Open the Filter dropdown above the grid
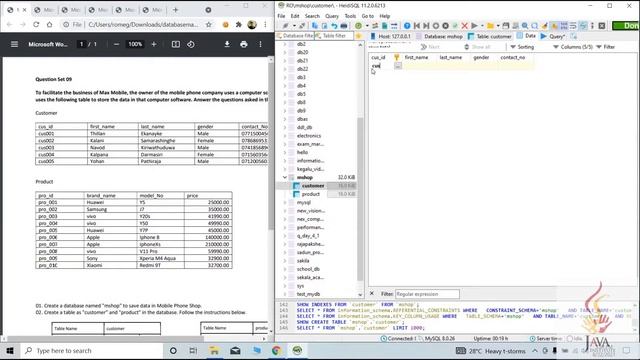The image size is (640, 360). 606,47
